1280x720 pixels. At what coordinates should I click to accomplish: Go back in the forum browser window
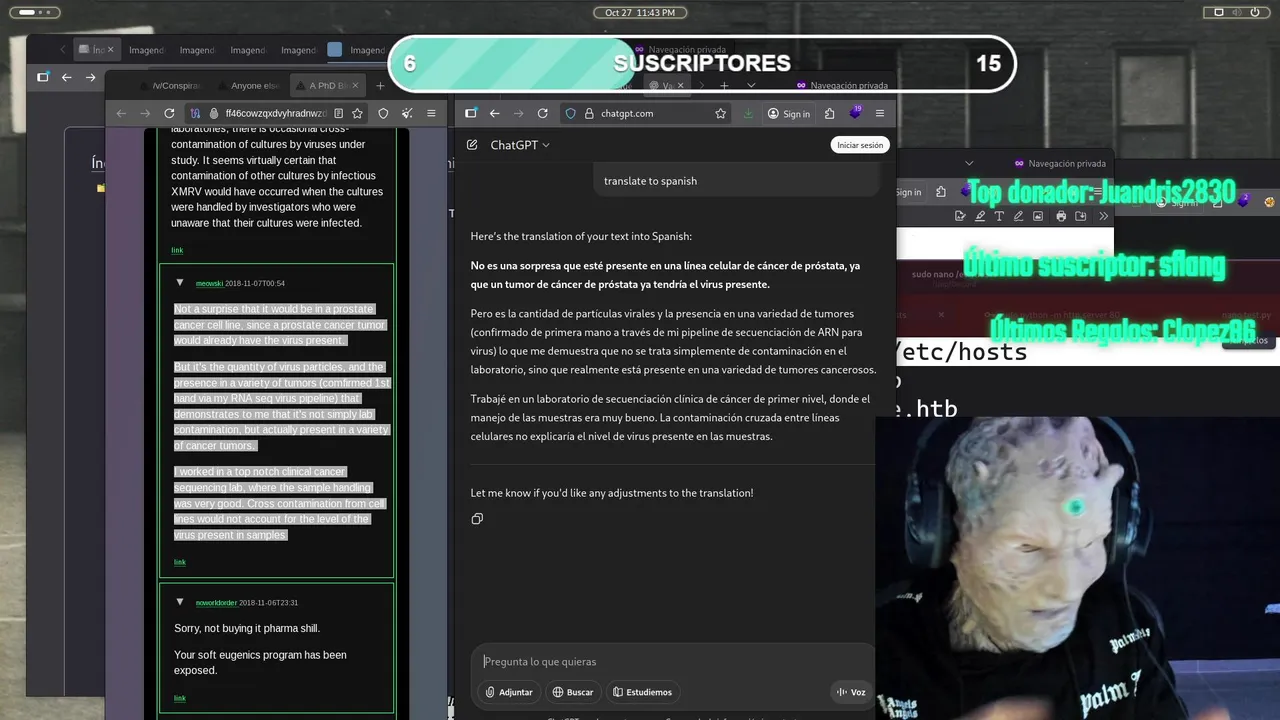[121, 113]
